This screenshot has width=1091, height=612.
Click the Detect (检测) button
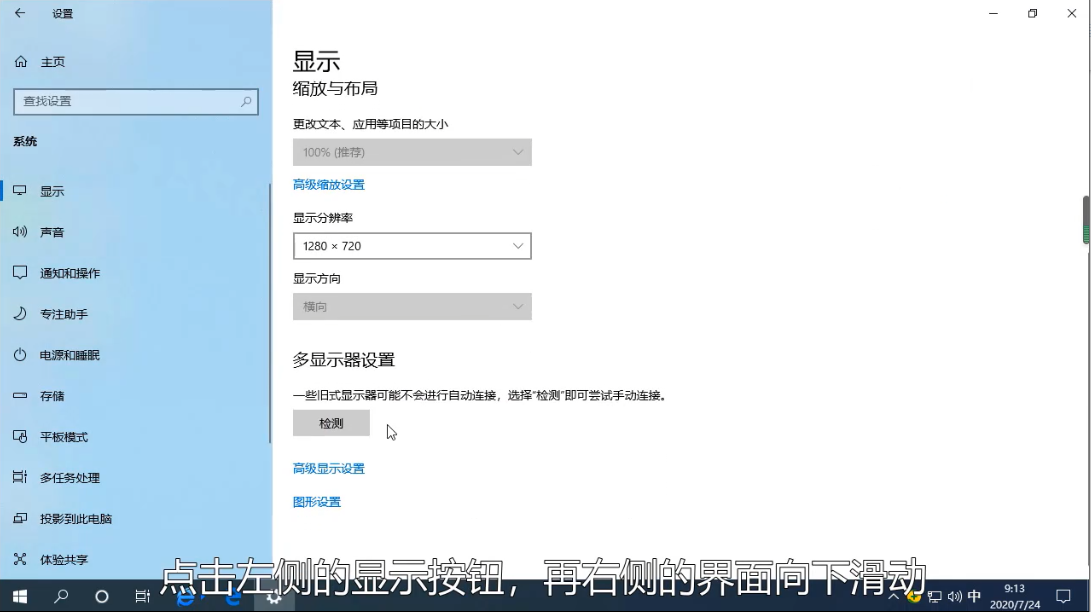tap(331, 422)
